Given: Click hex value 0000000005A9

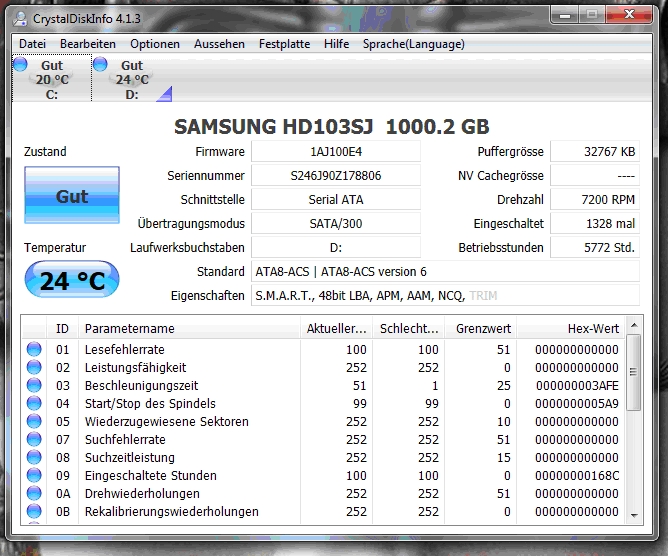Looking at the screenshot, I should pos(577,403).
